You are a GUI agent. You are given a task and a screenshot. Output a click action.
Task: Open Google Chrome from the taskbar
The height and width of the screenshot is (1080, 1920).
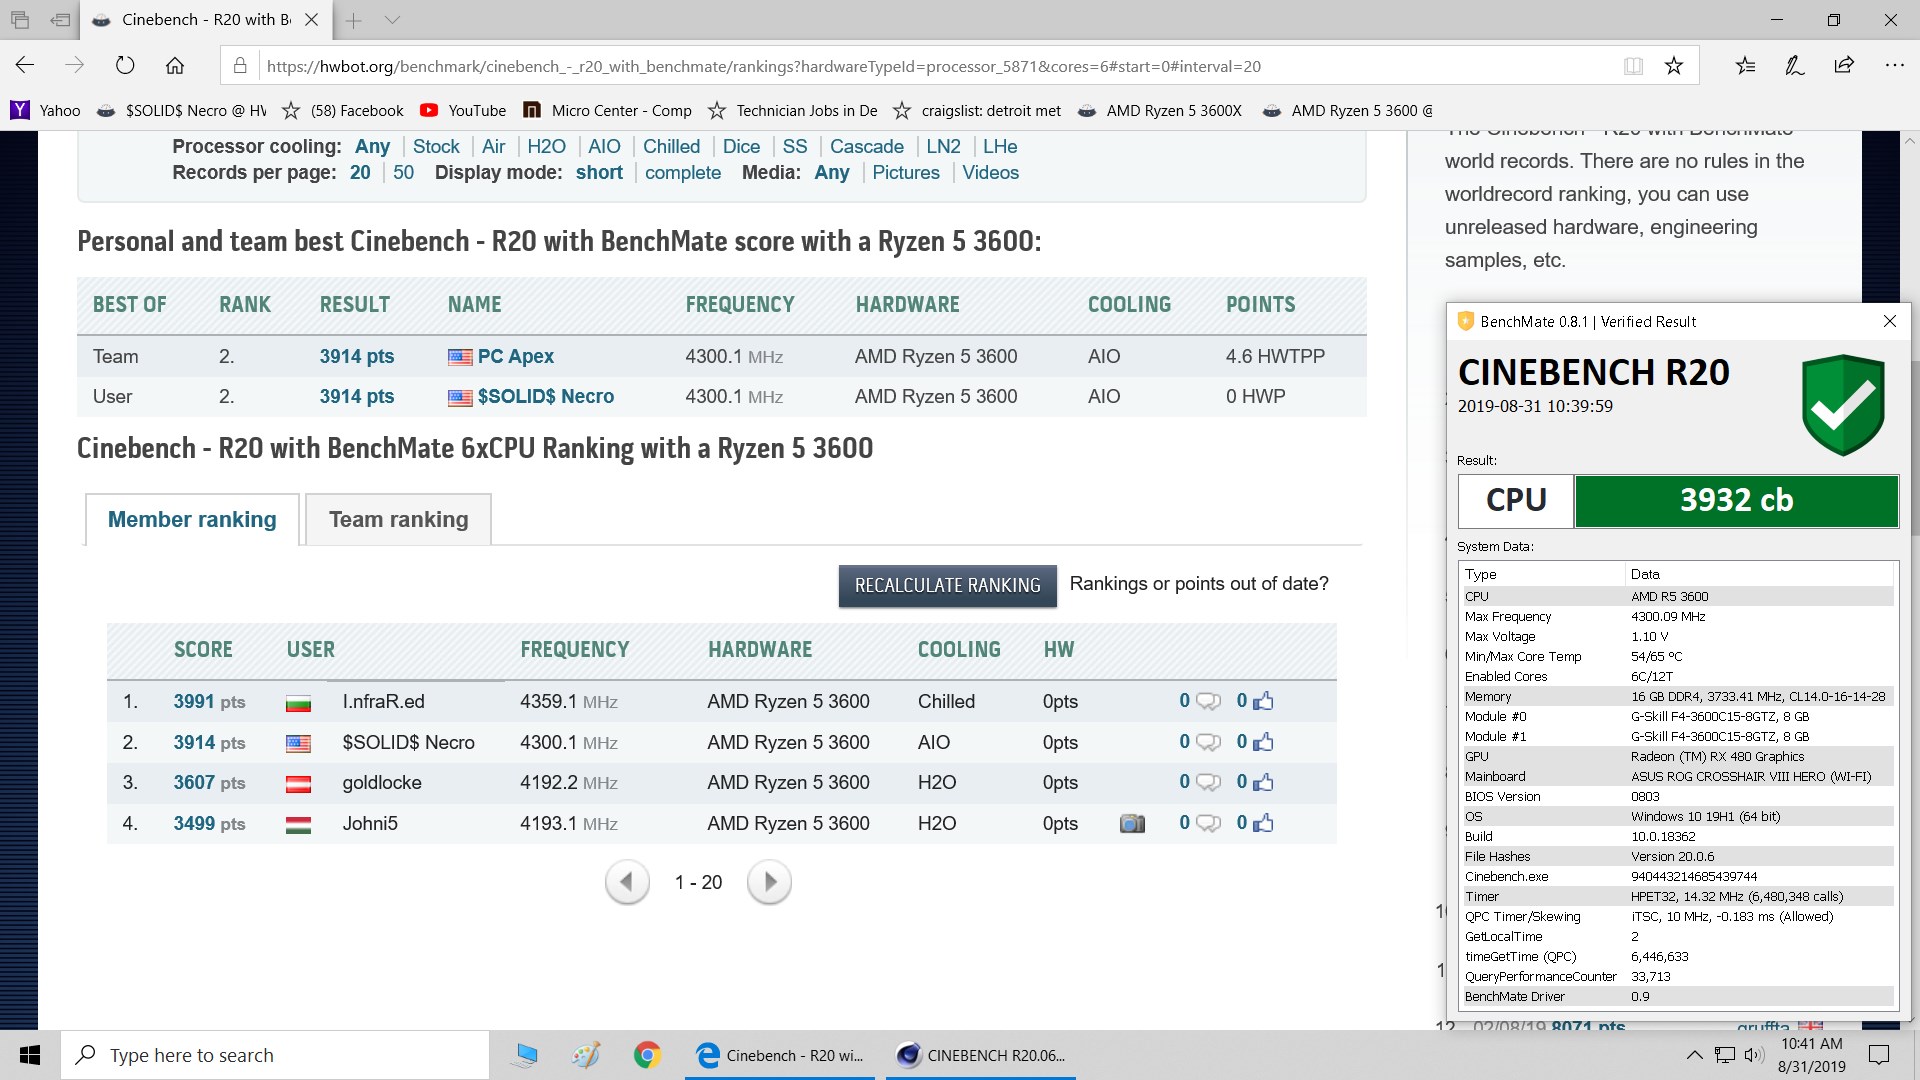tap(647, 1055)
